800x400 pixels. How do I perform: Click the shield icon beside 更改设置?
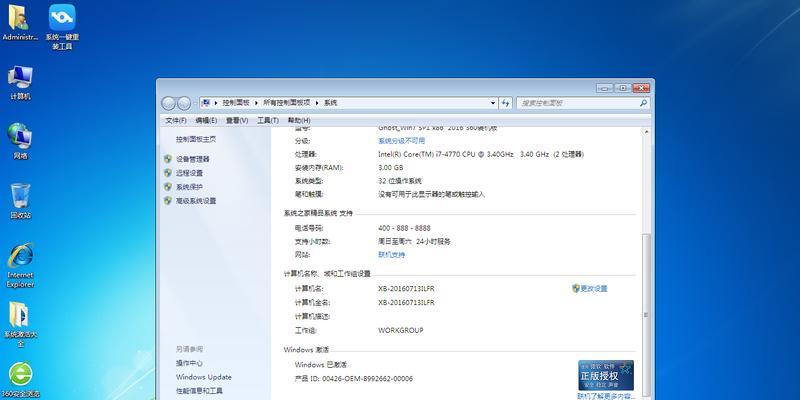click(576, 288)
